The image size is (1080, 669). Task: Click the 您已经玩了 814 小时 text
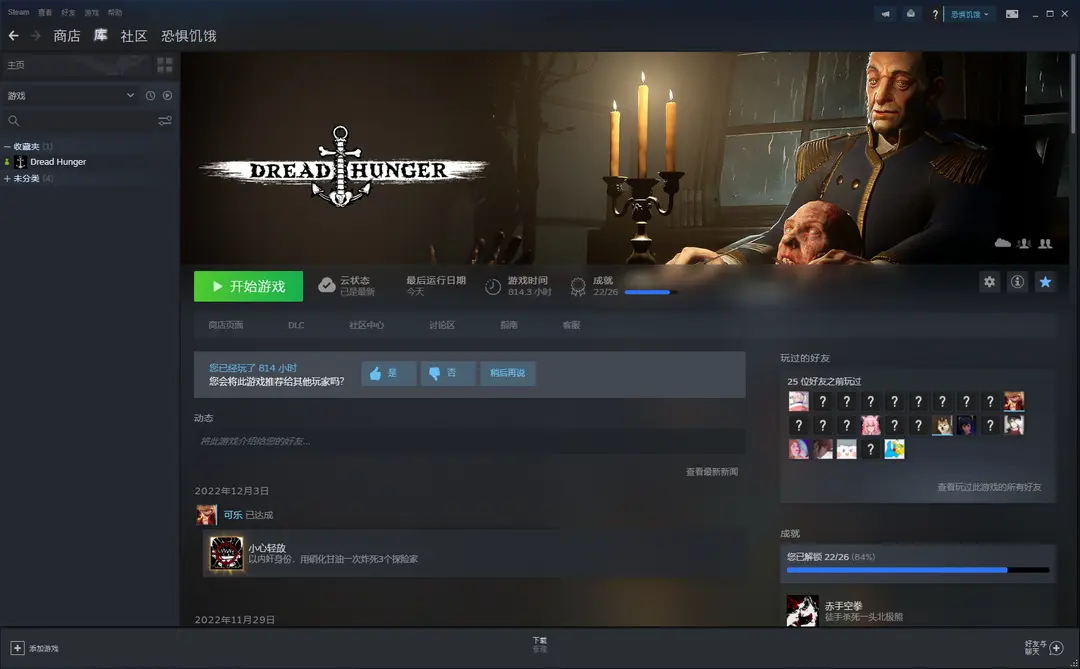pyautogui.click(x=253, y=368)
